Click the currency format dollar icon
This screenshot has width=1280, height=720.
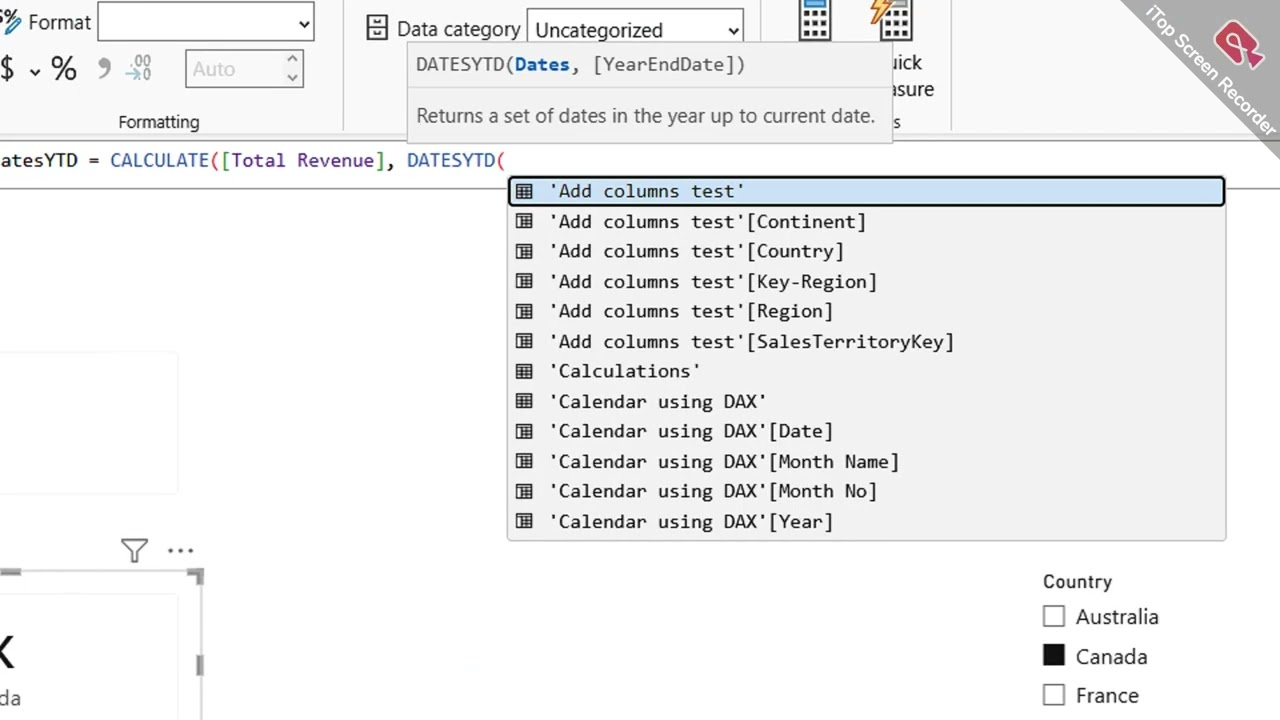pos(7,69)
